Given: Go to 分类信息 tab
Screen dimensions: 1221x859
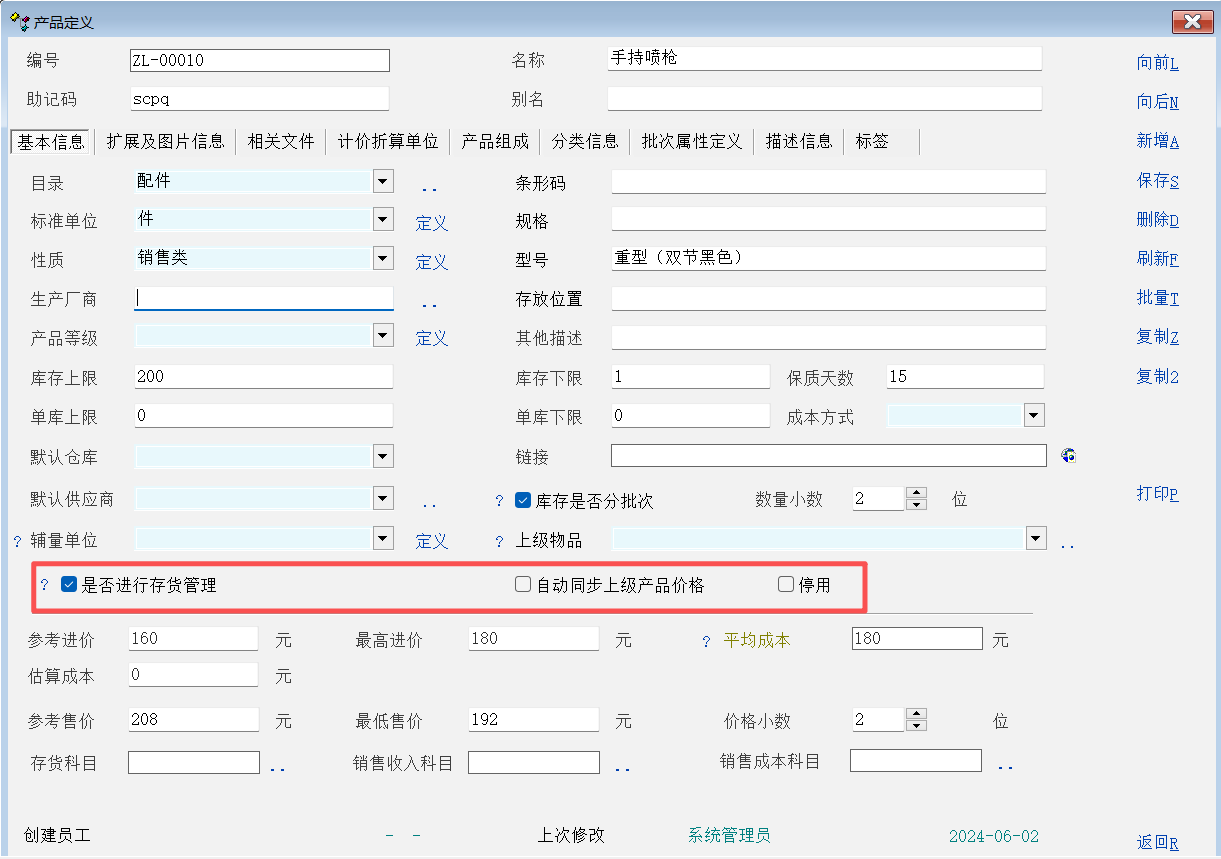Looking at the screenshot, I should (585, 142).
